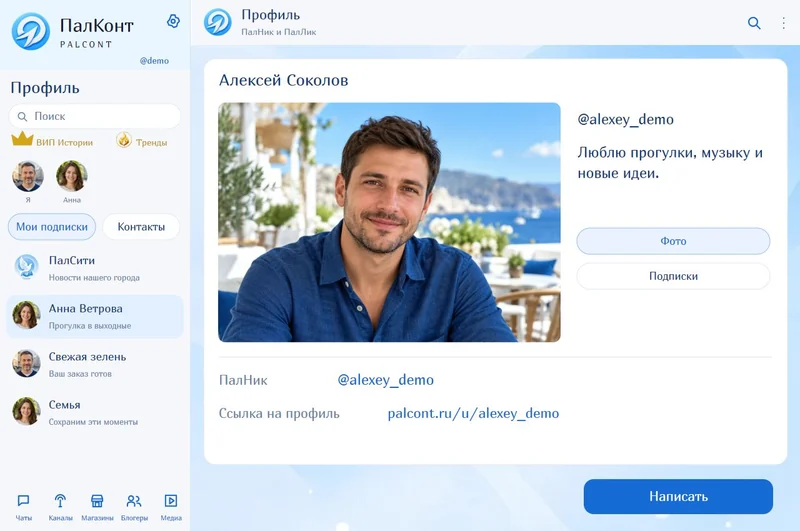This screenshot has height=531, width=800.
Task: Switch to Мои подписки tab
Action: click(52, 226)
